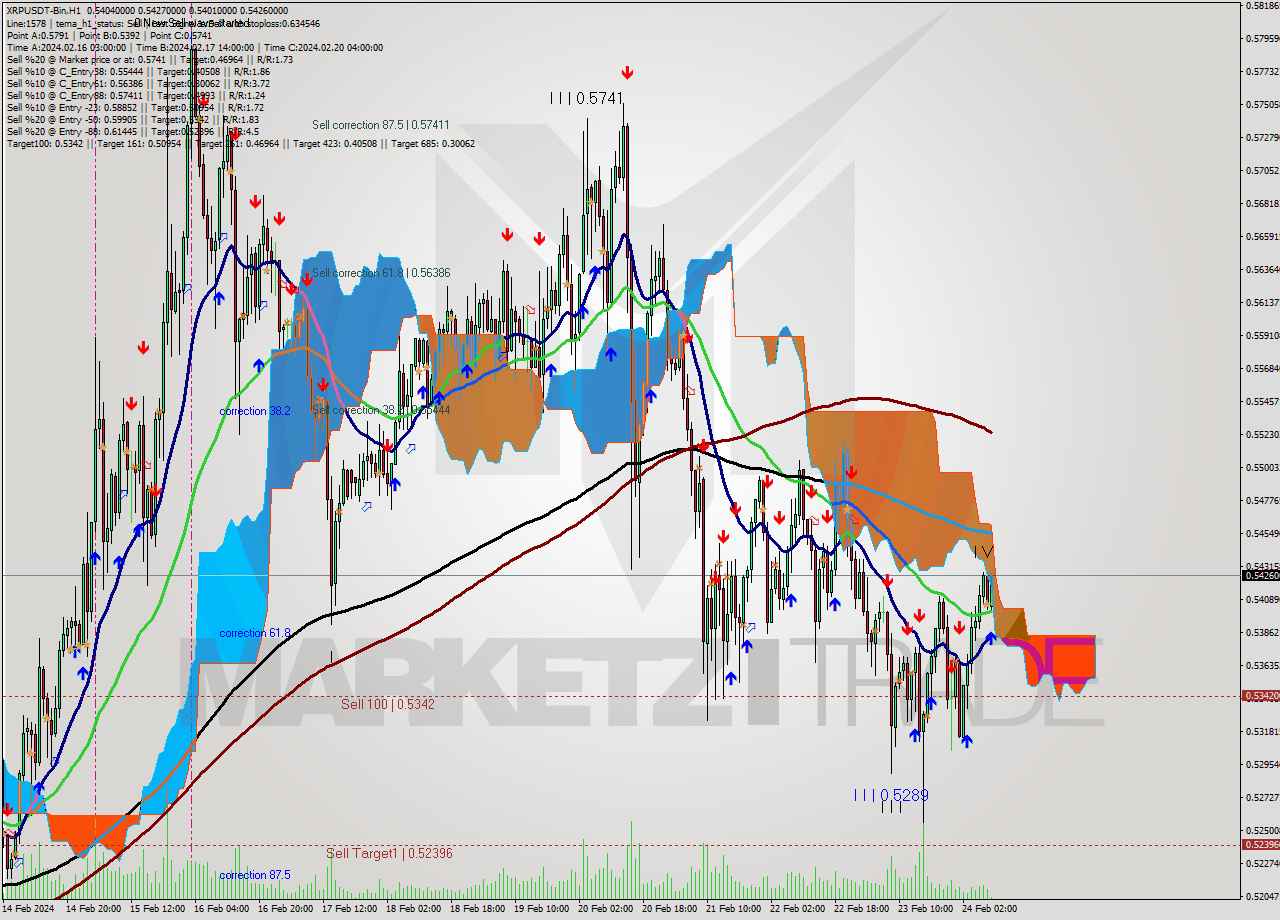Click the blue correction 38.2 label

tap(257, 411)
